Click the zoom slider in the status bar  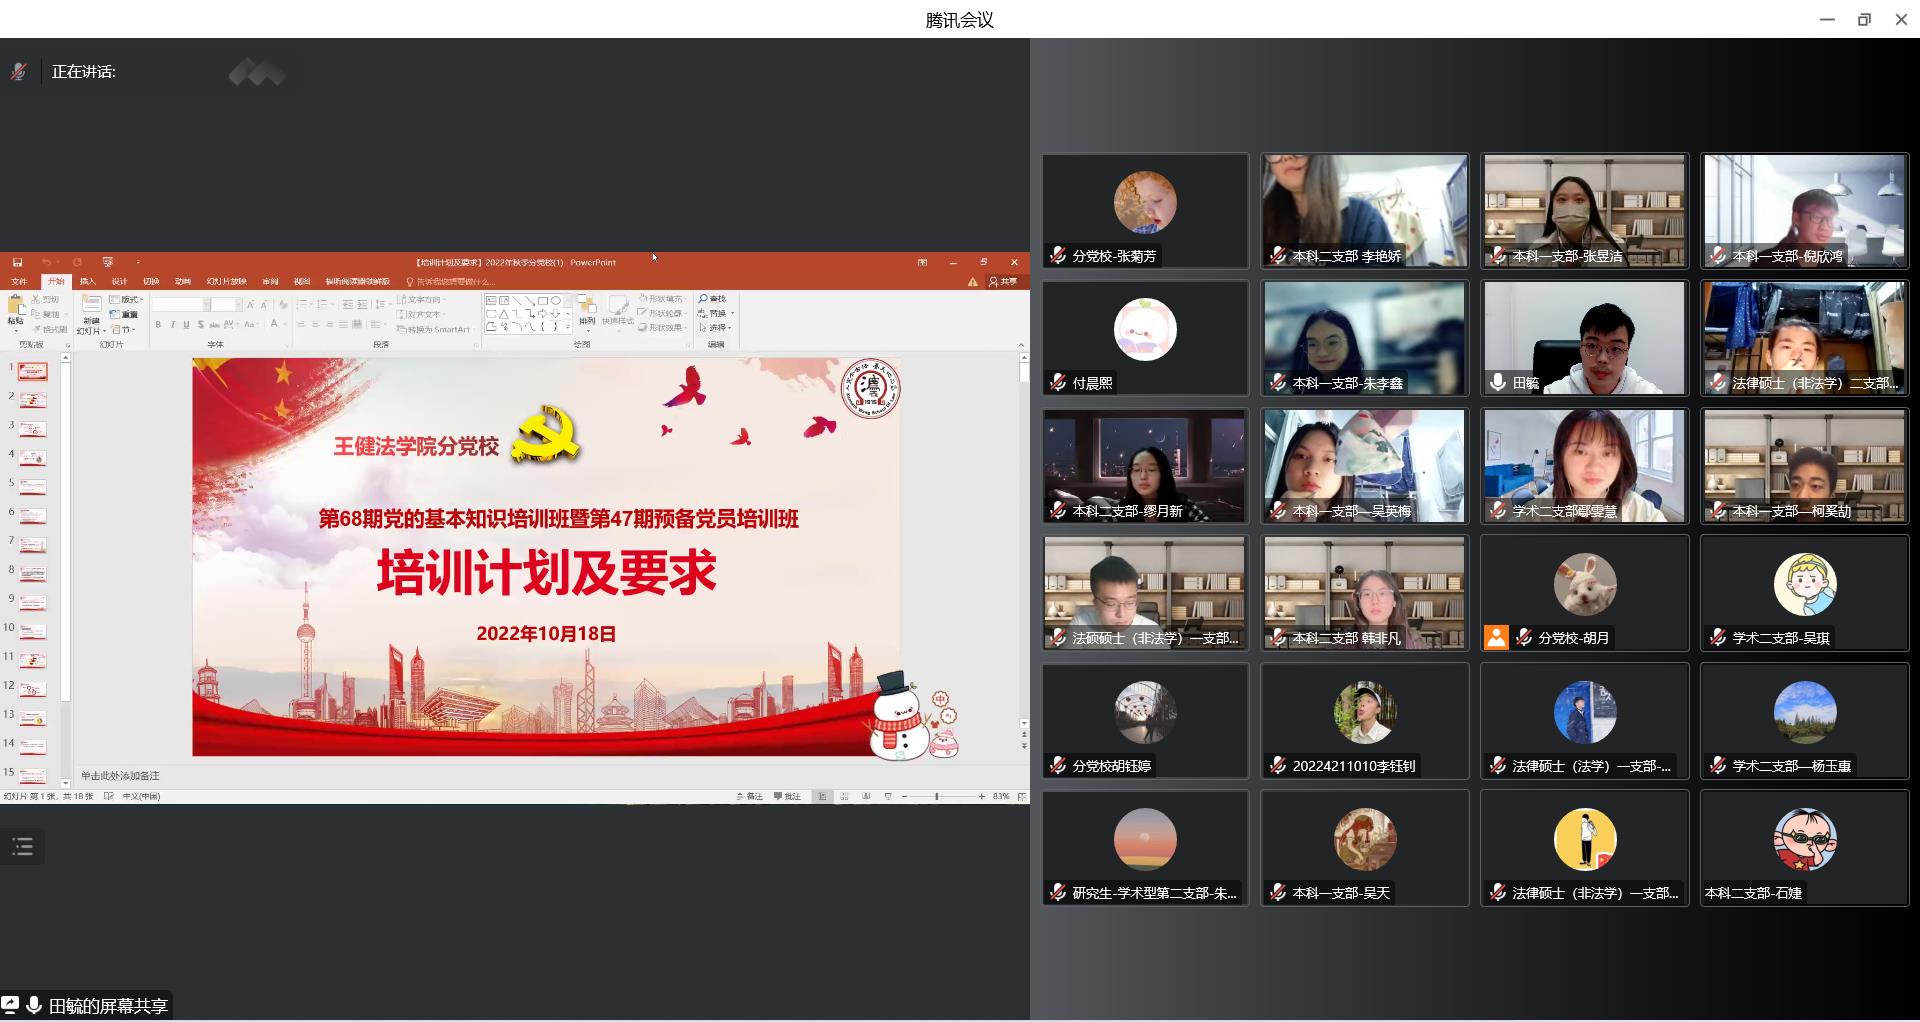click(x=937, y=797)
